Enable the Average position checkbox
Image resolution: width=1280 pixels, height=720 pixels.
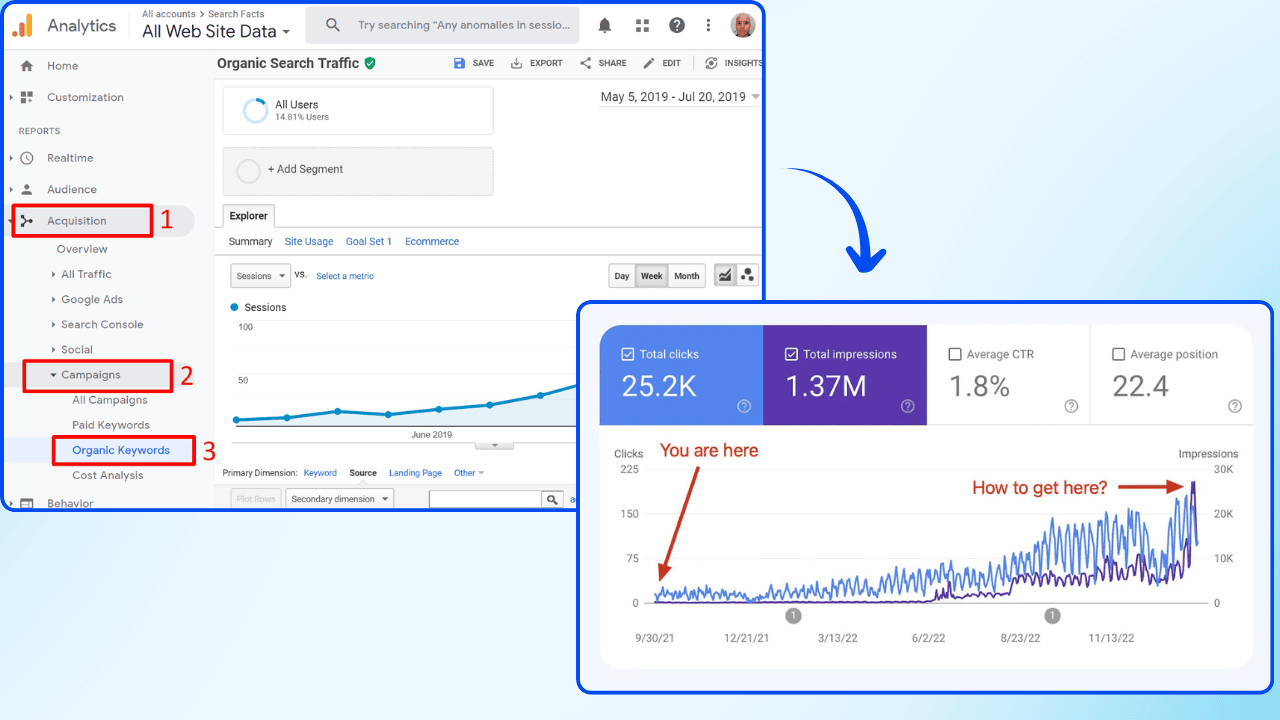[1118, 354]
